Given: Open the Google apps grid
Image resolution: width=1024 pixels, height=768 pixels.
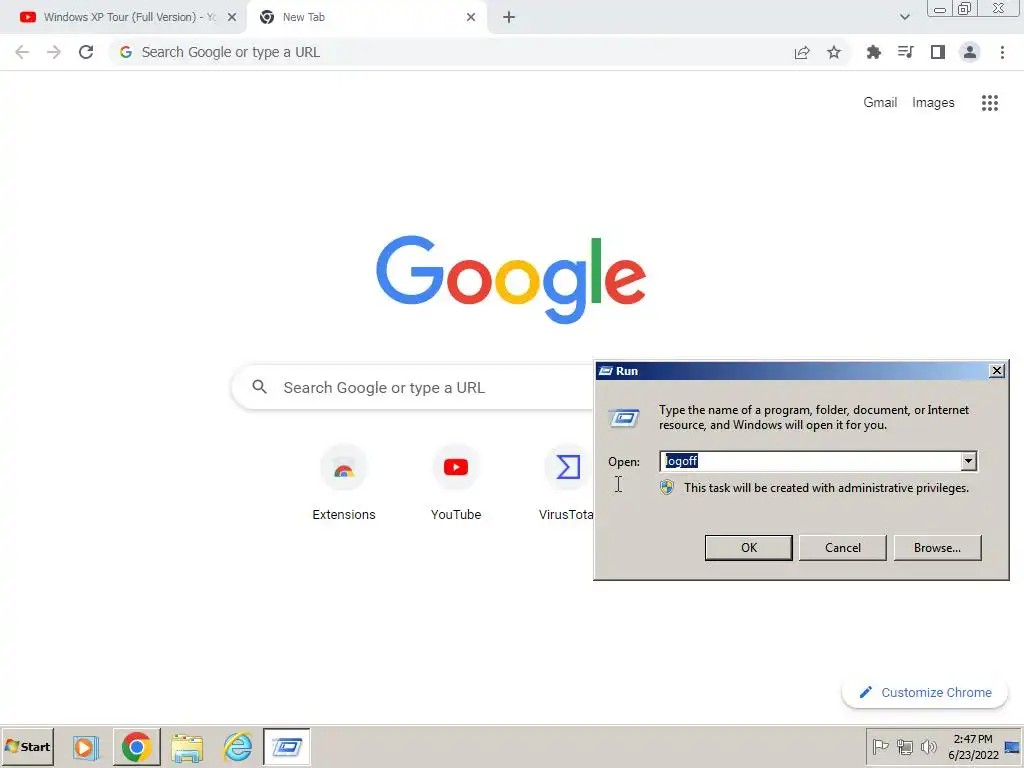Looking at the screenshot, I should 990,103.
